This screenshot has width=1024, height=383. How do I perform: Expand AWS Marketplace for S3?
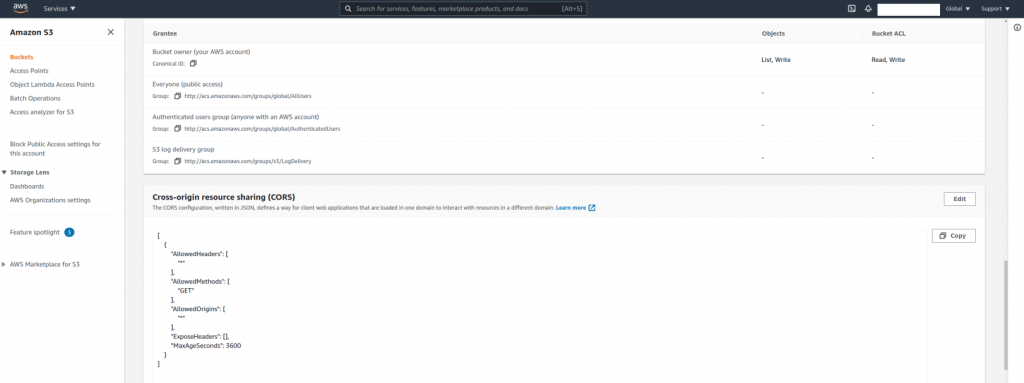click(5, 265)
